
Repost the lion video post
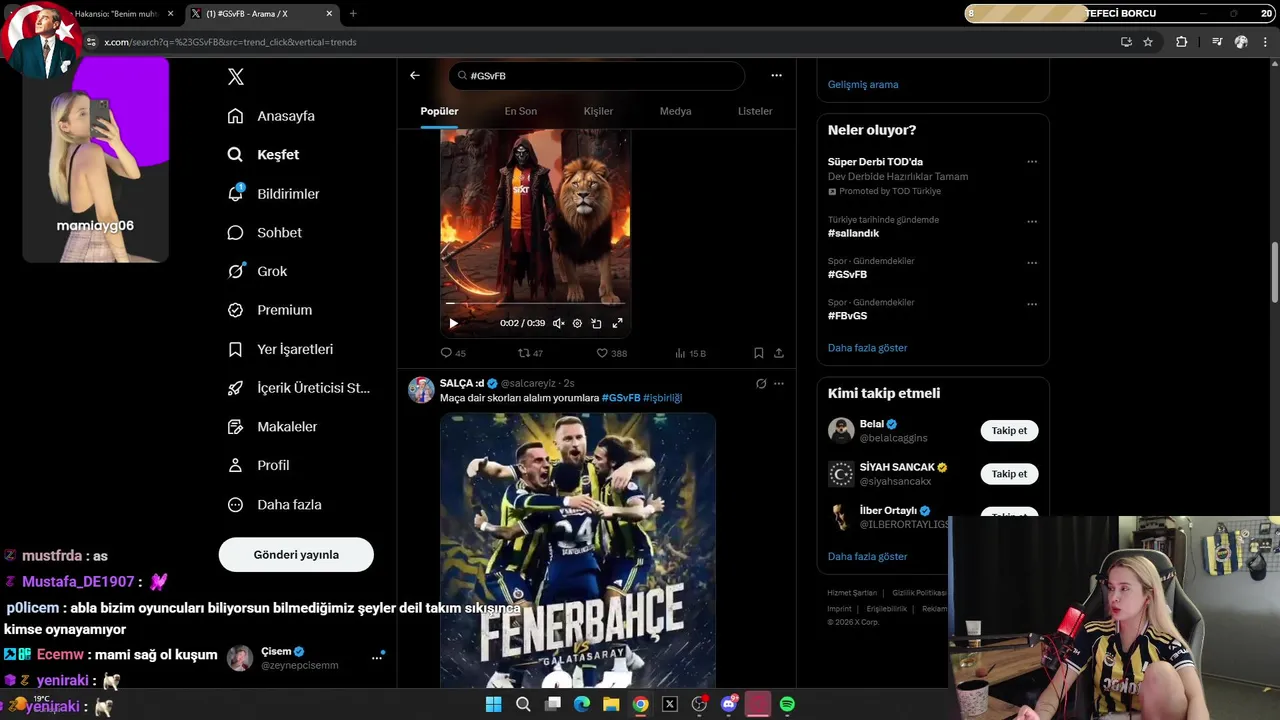point(530,353)
